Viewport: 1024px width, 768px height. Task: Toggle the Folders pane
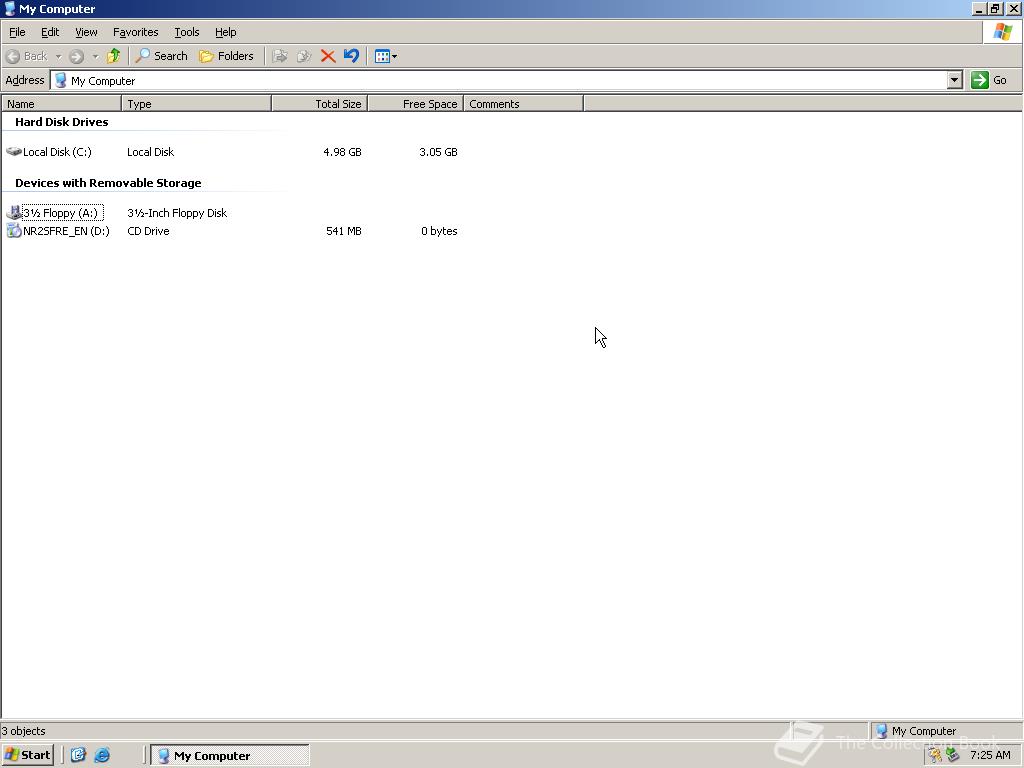[x=226, y=56]
